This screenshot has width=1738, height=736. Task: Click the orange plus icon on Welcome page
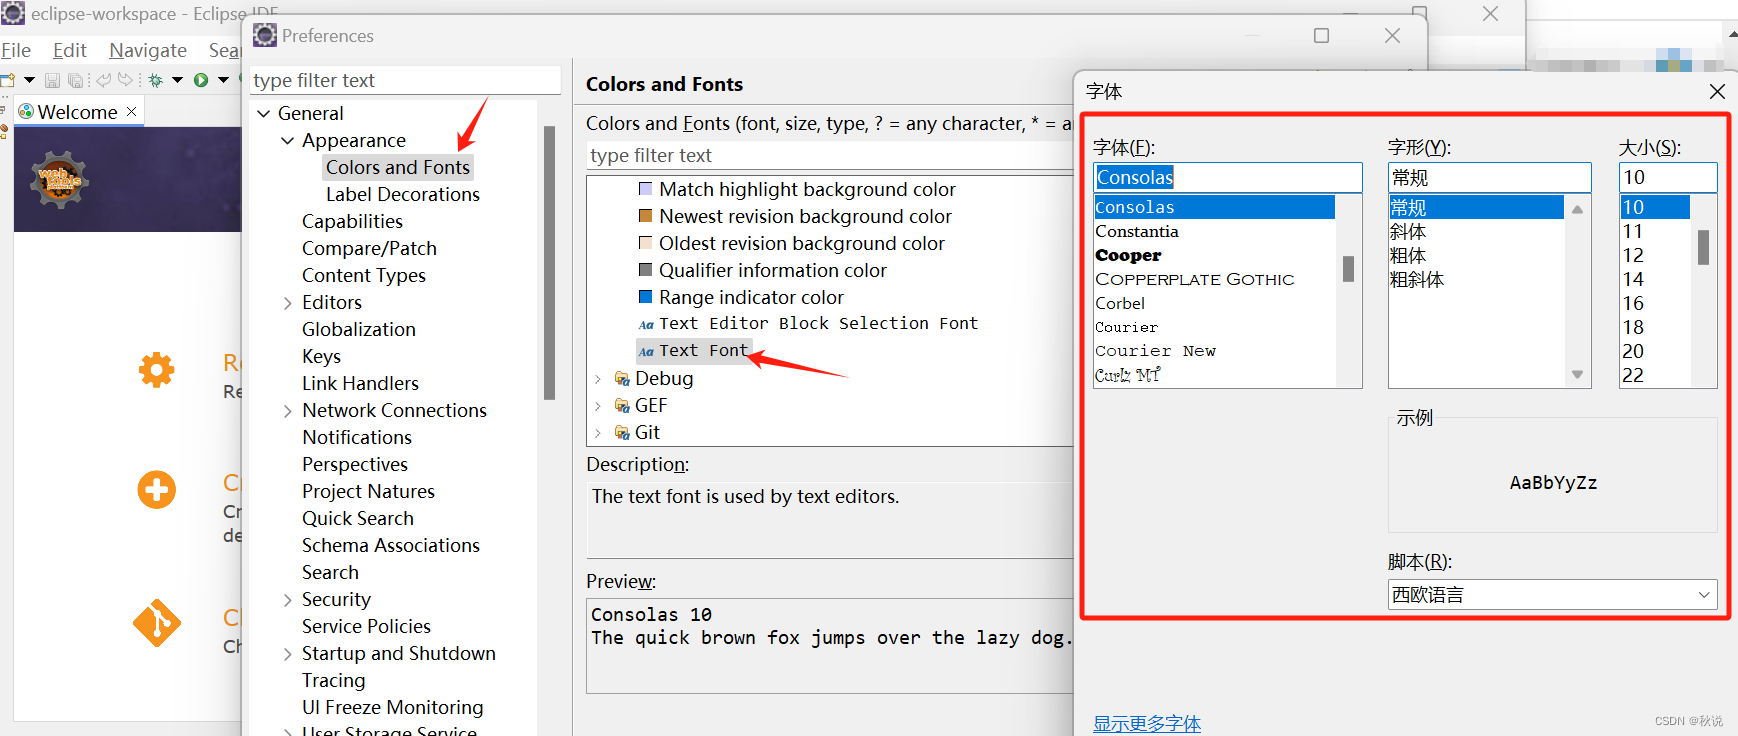click(156, 490)
